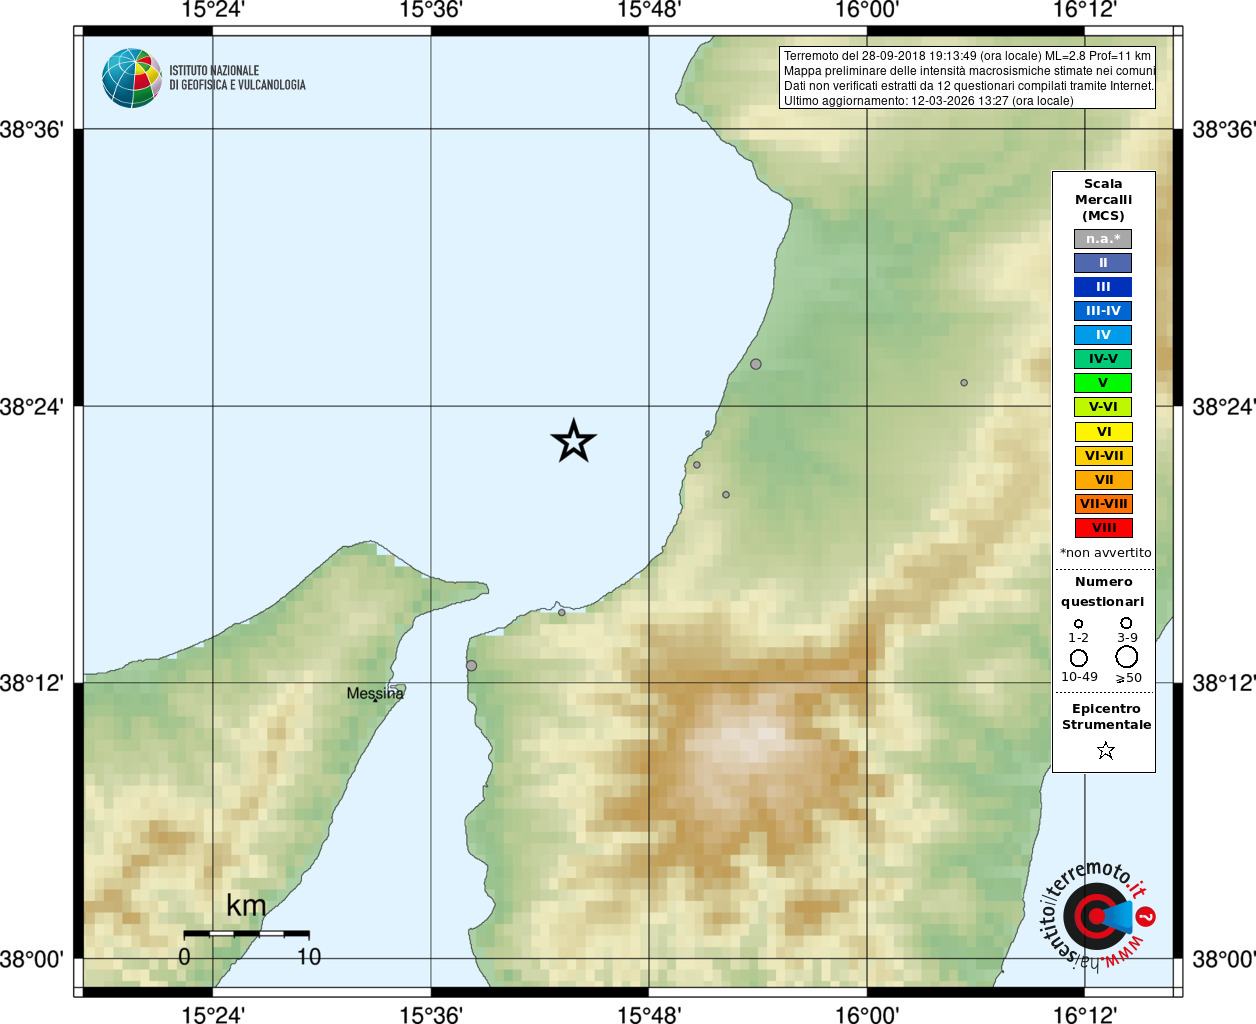This screenshot has height=1024, width=1256.
Task: Click the INGV globe logo
Action: point(132,78)
